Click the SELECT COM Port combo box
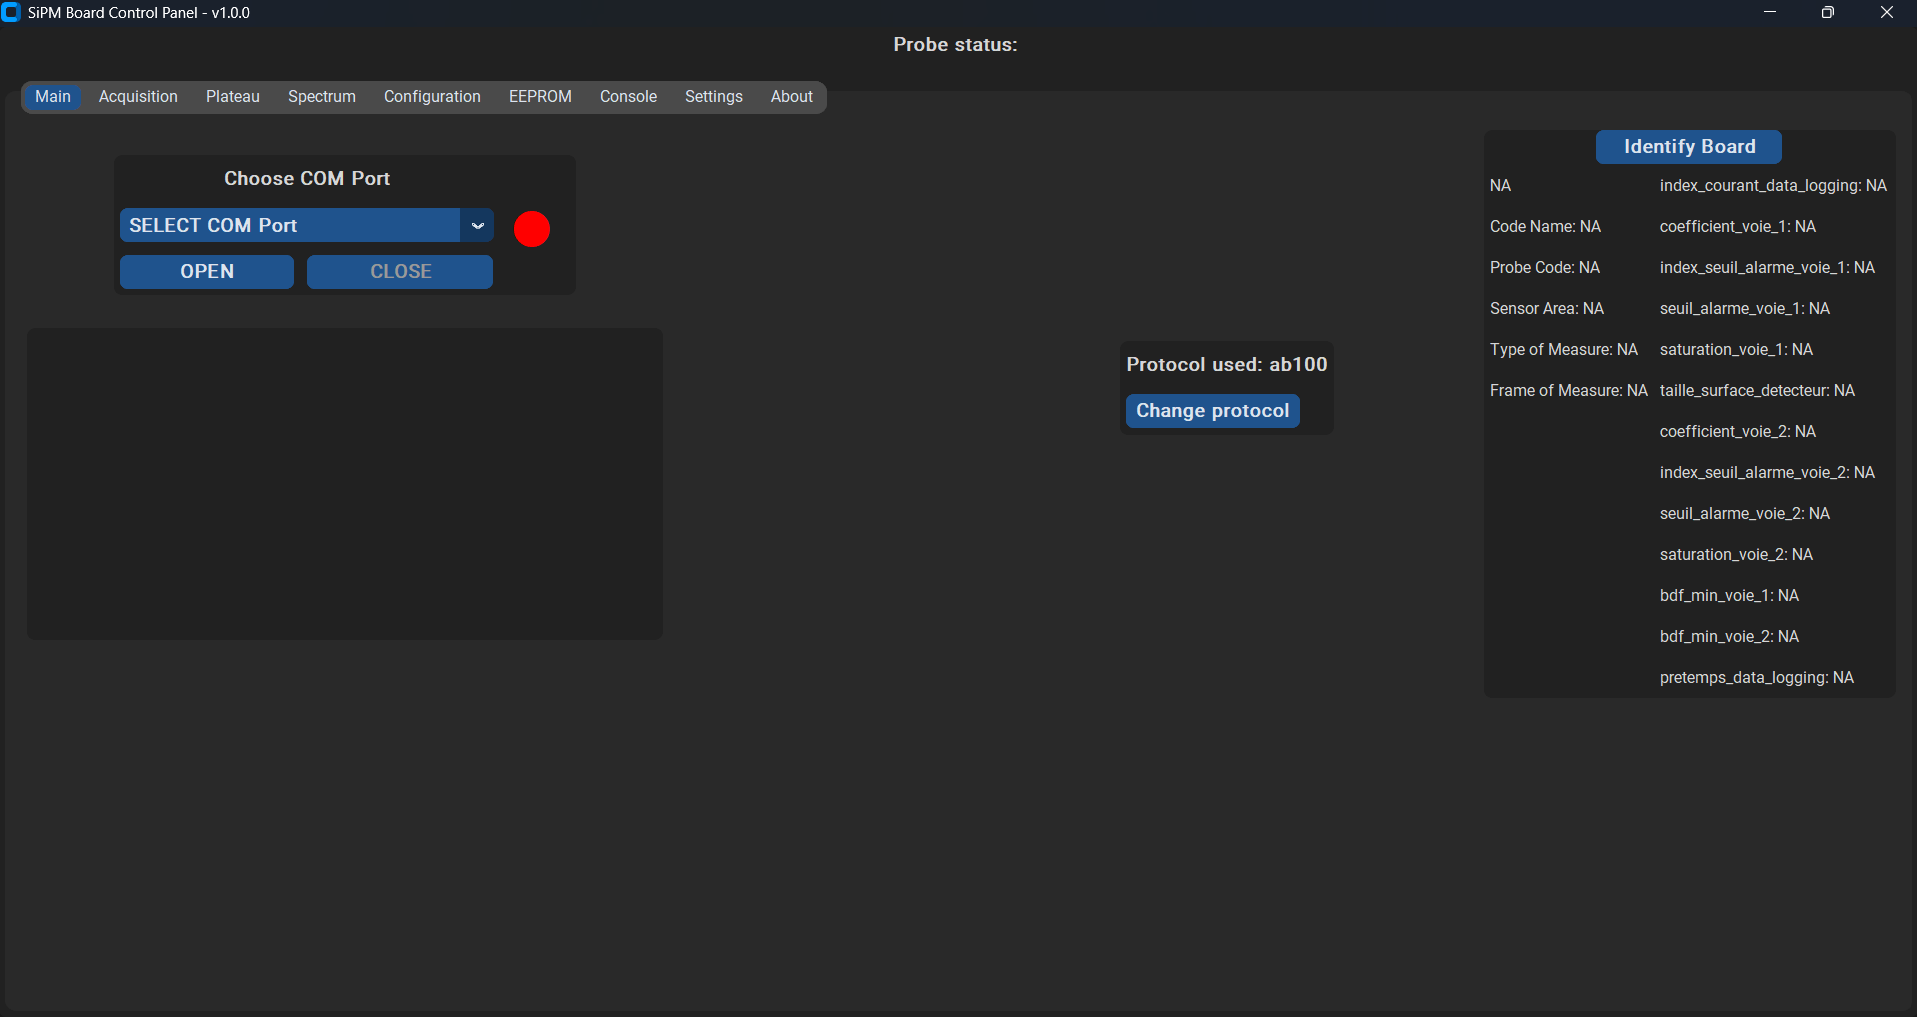Image resolution: width=1917 pixels, height=1017 pixels. (x=306, y=226)
